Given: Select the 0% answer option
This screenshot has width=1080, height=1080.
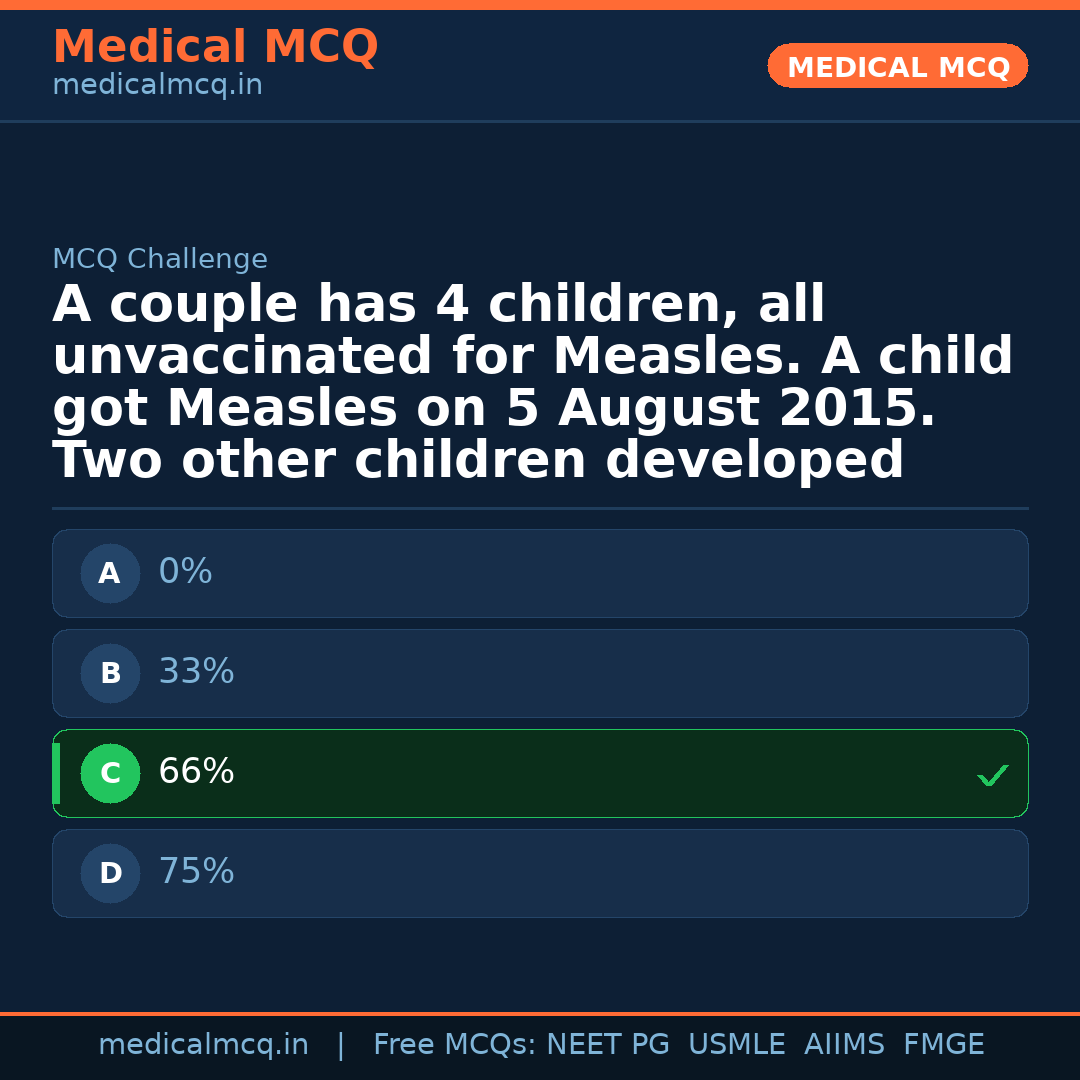Looking at the screenshot, I should [x=540, y=573].
